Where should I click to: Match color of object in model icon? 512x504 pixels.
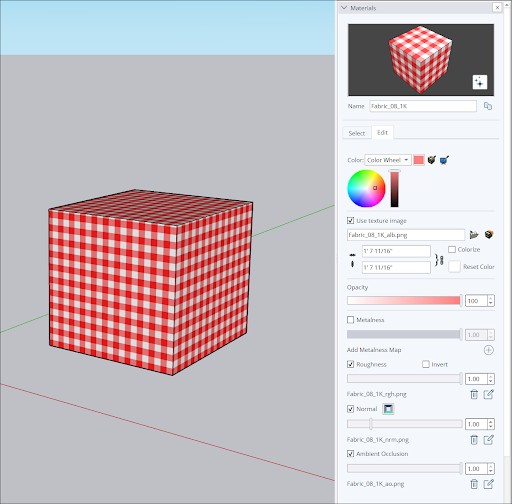click(x=432, y=160)
